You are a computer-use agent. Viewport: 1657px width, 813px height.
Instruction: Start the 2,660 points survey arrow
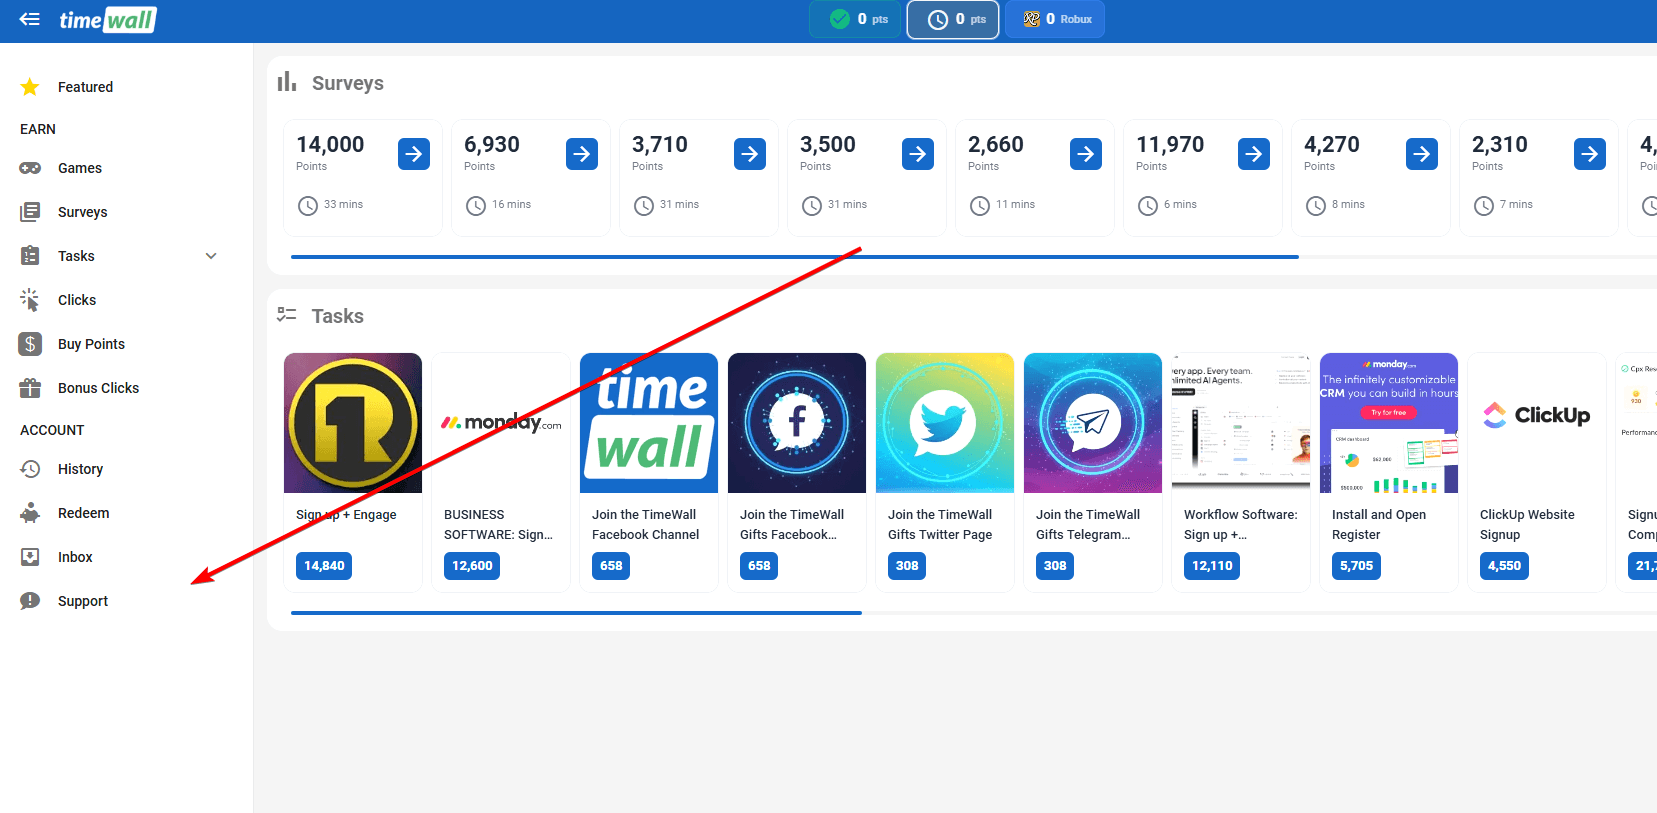click(1086, 154)
